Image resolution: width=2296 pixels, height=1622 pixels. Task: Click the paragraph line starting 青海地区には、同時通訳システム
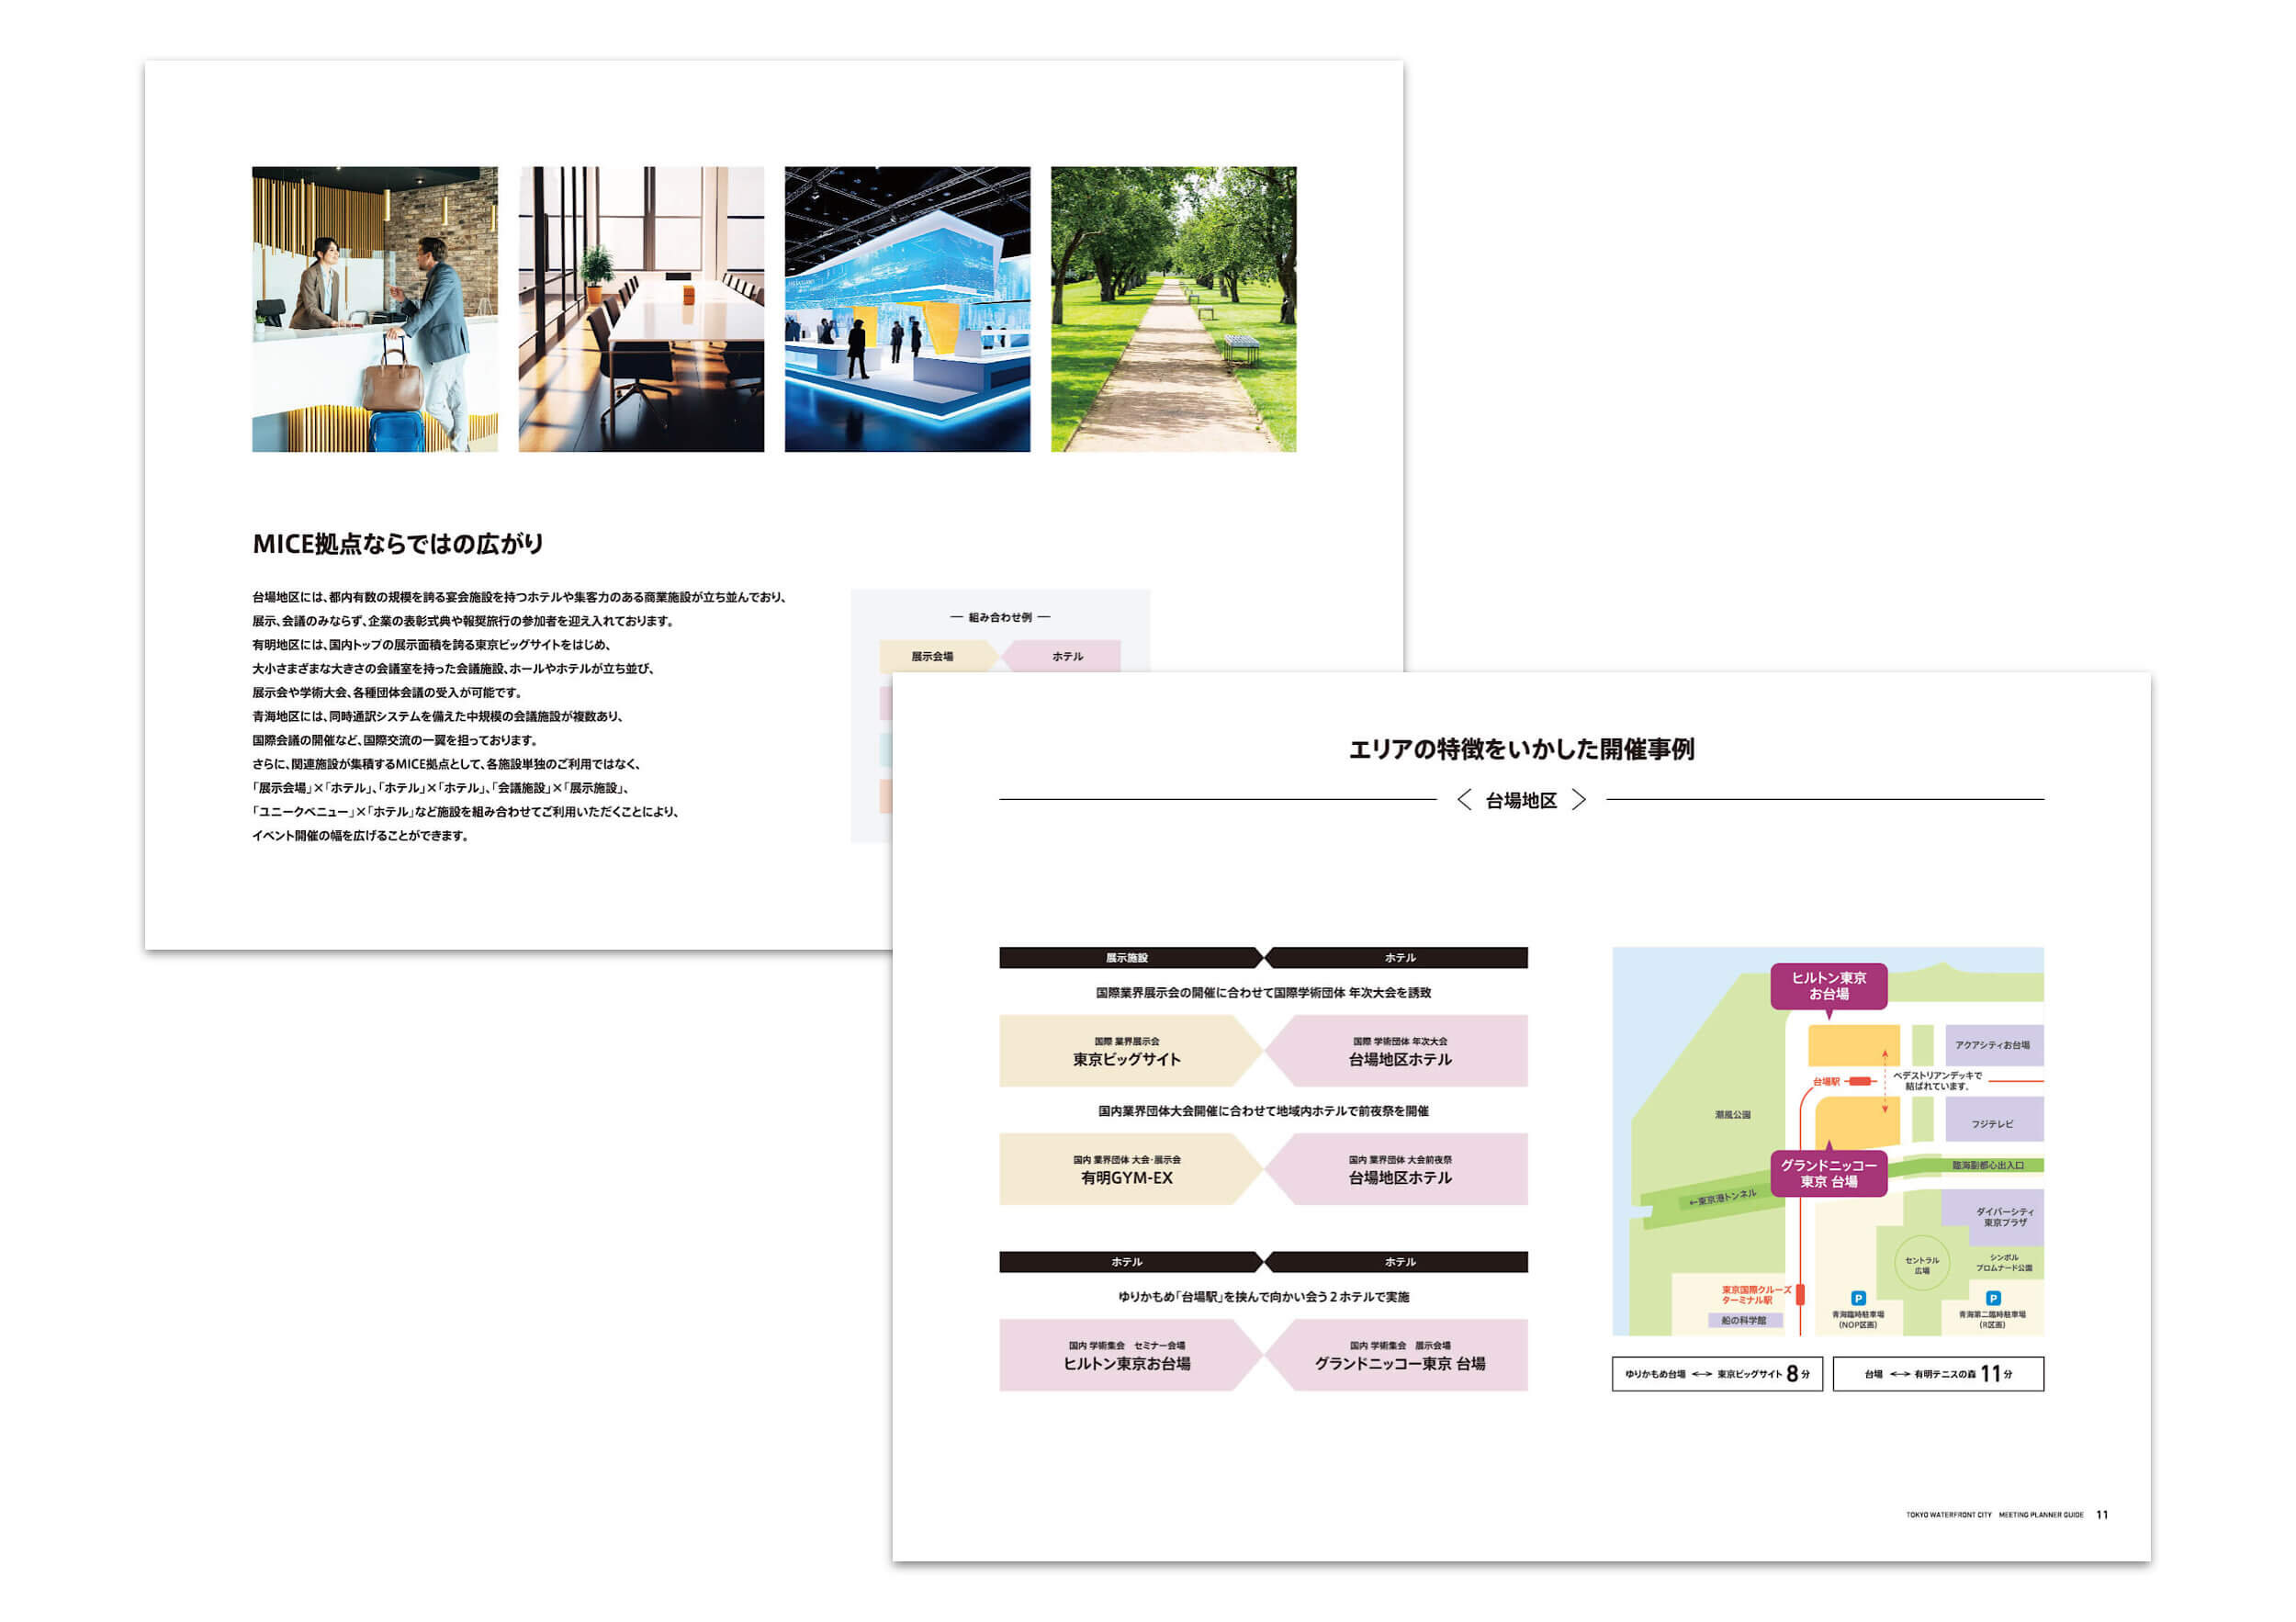(440, 716)
